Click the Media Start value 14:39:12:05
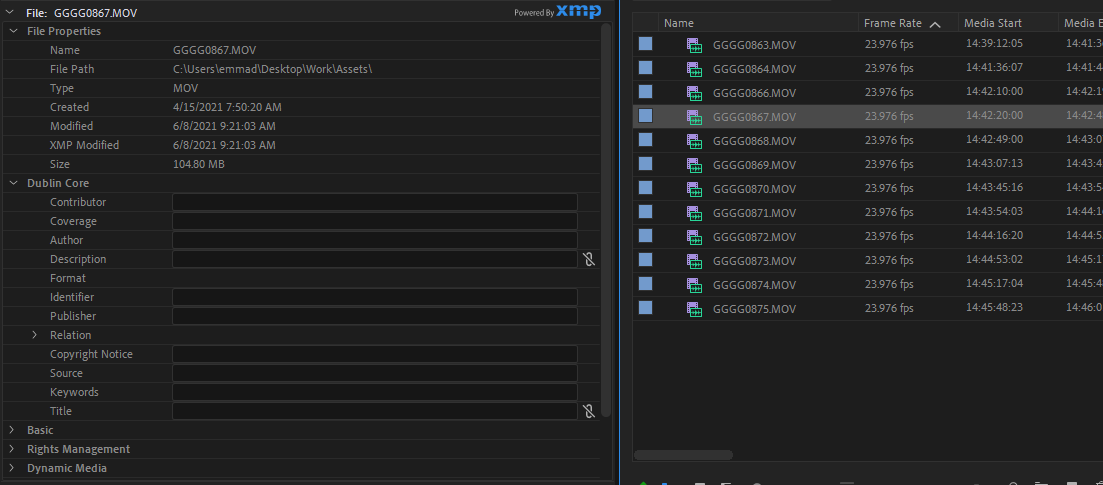Image resolution: width=1103 pixels, height=485 pixels. tap(994, 44)
